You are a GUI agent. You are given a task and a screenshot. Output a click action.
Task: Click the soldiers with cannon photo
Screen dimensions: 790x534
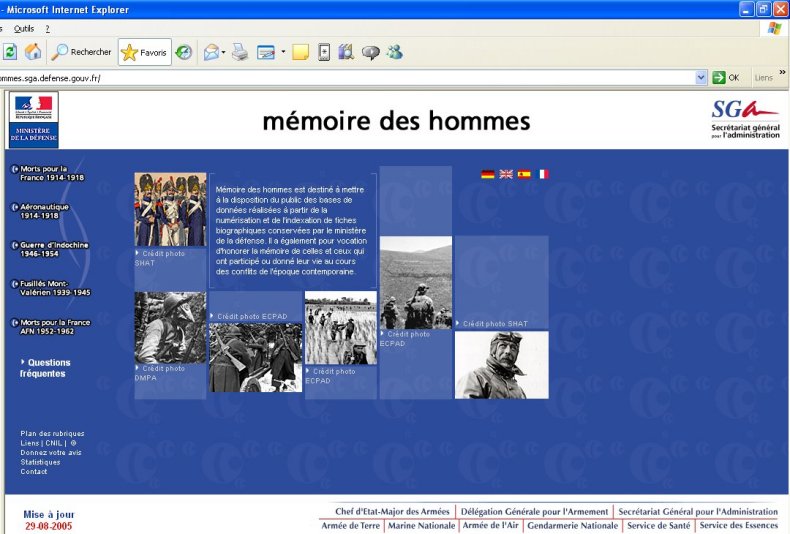[x=255, y=357]
